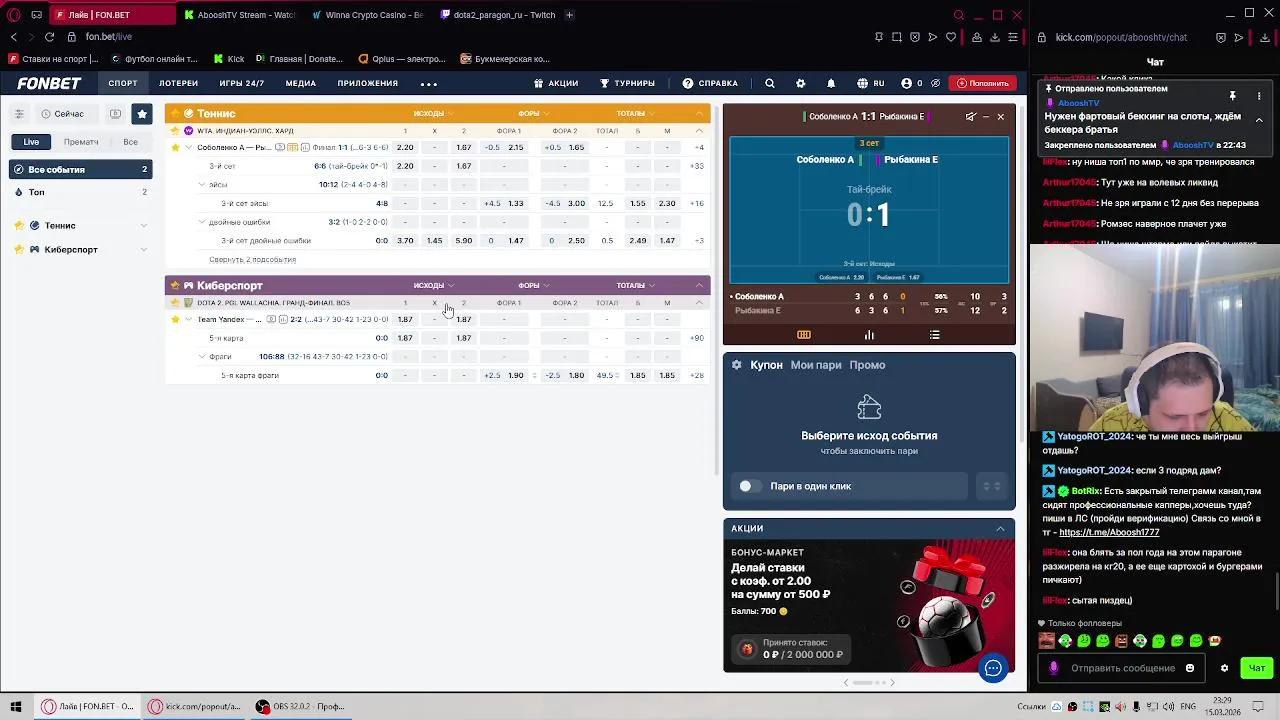Viewport: 1280px width, 720px height.
Task: Click the Пополнить deposit button
Action: pyautogui.click(x=982, y=83)
